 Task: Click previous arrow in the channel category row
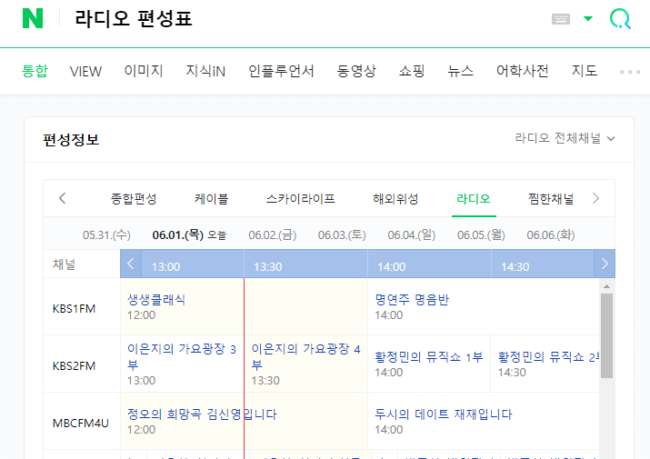pos(62,198)
